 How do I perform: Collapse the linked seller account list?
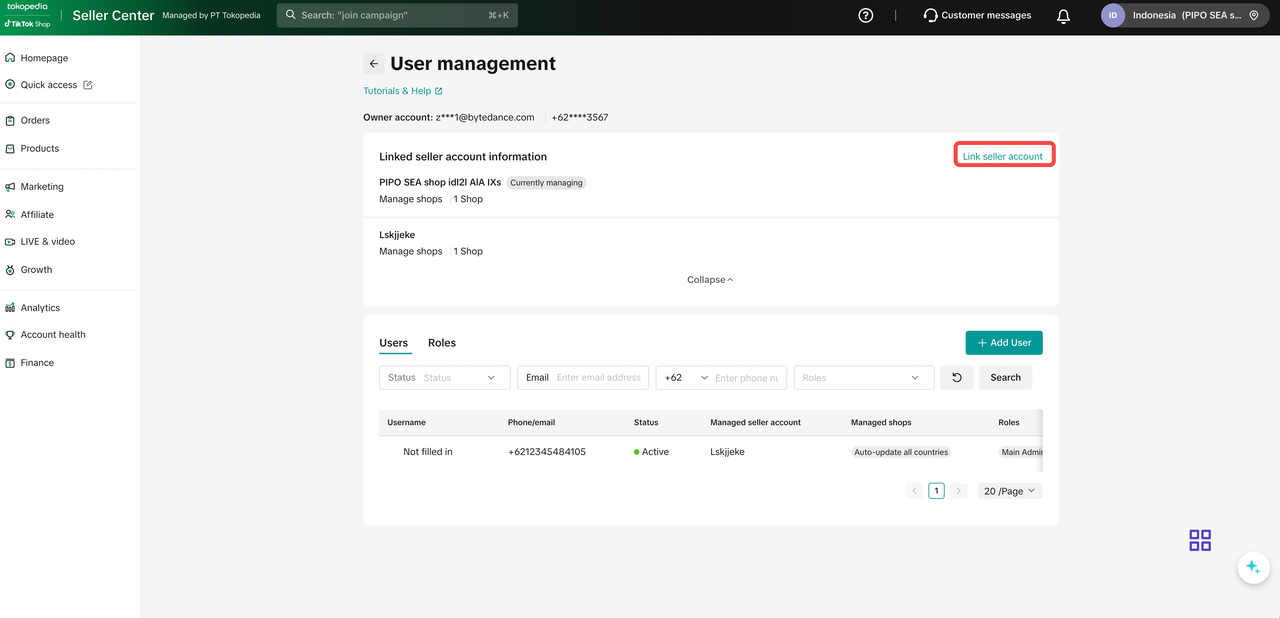click(x=710, y=280)
